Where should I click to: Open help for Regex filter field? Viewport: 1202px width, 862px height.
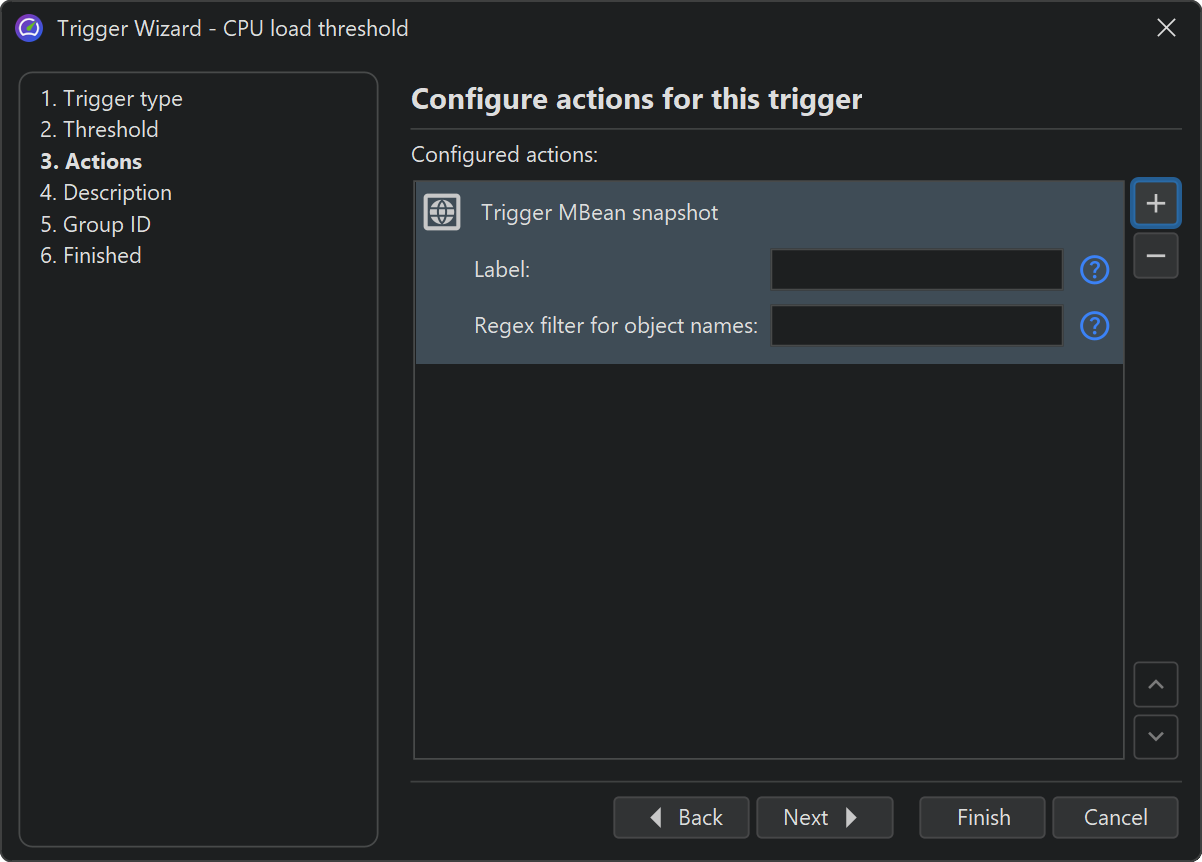1095,326
